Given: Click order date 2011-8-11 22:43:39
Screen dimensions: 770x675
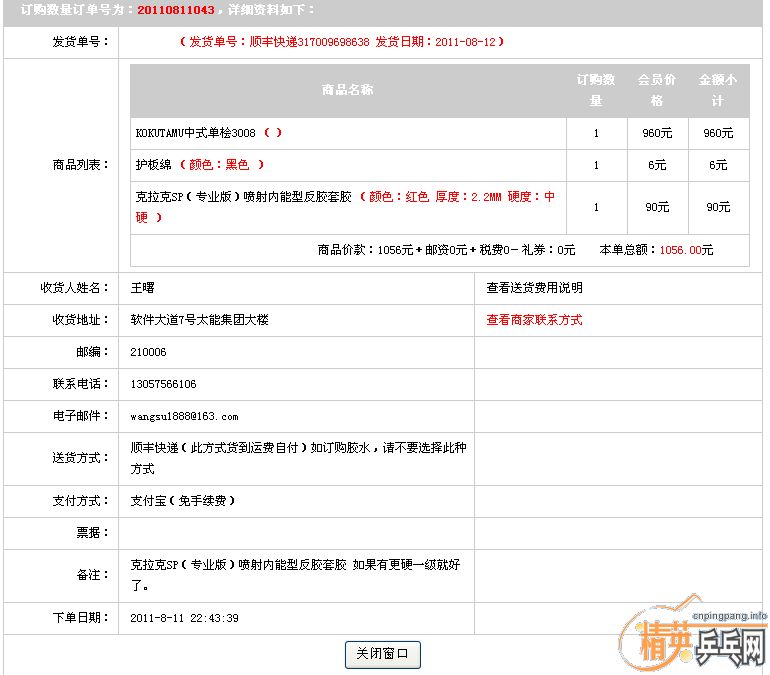Looking at the screenshot, I should coord(185,618).
